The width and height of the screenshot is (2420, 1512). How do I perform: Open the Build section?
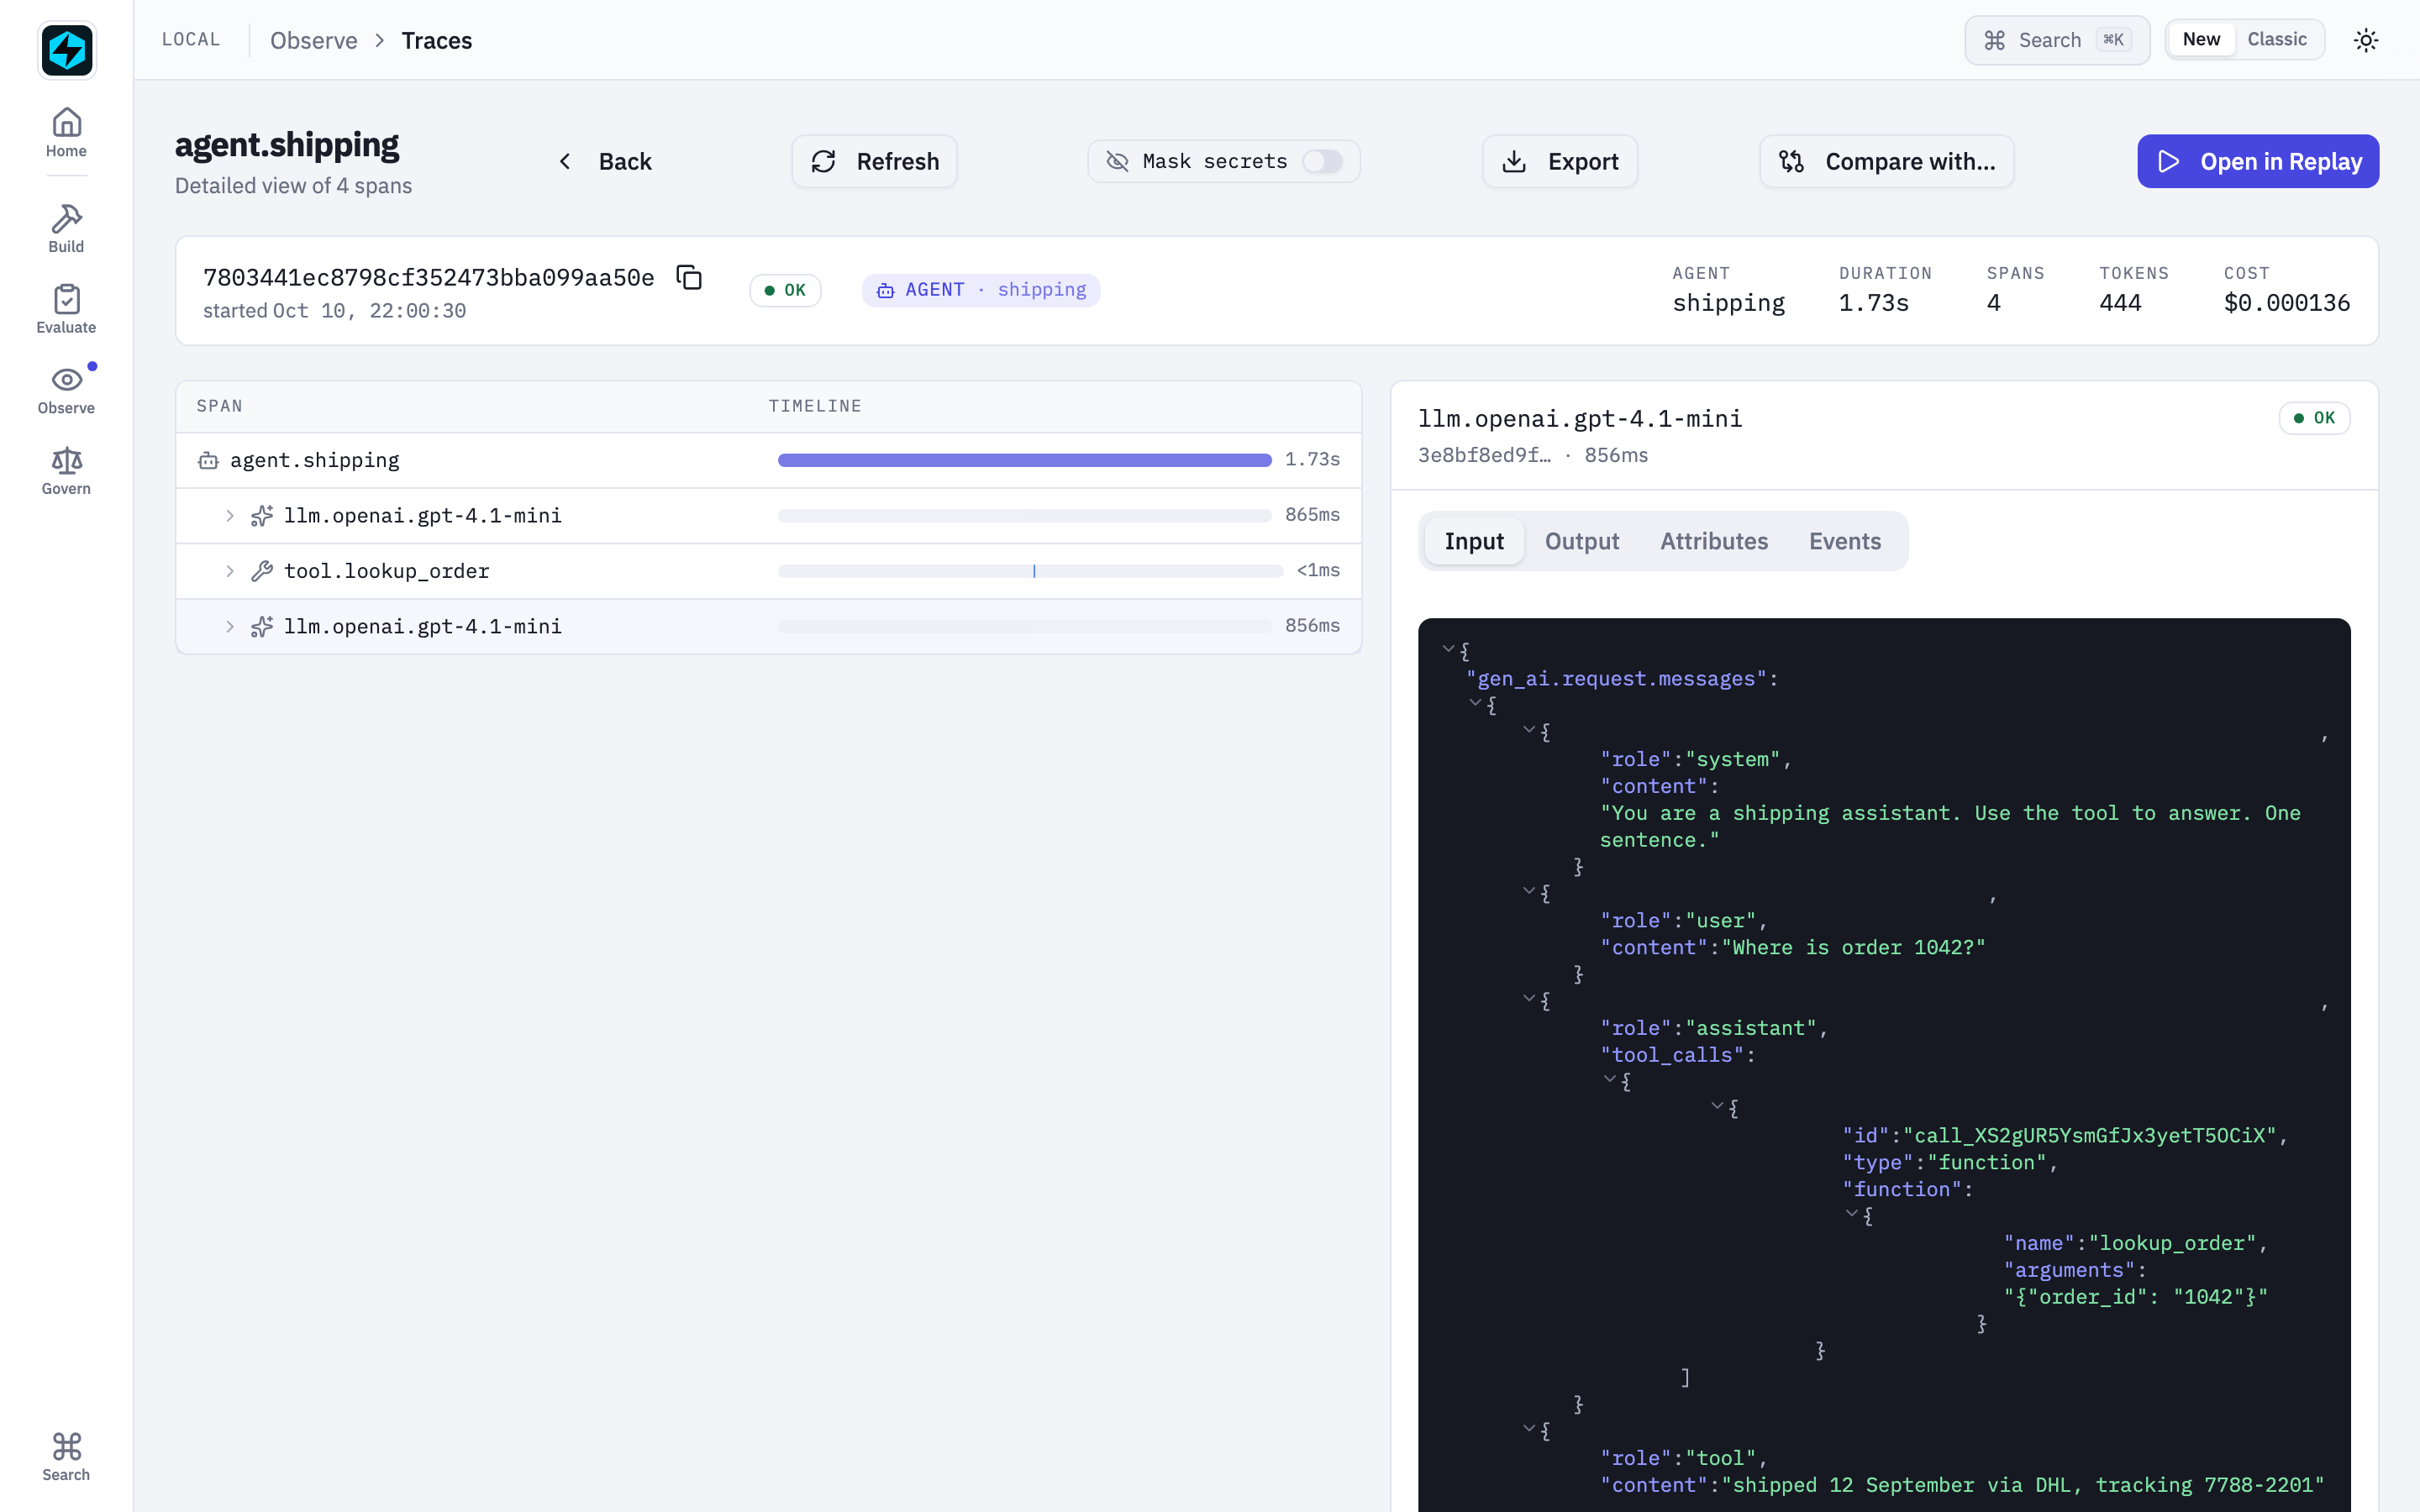coord(66,229)
